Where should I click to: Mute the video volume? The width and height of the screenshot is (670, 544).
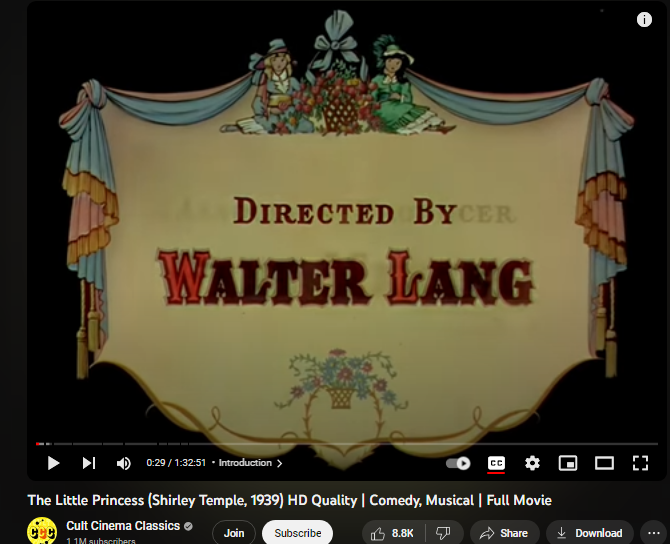(123, 463)
